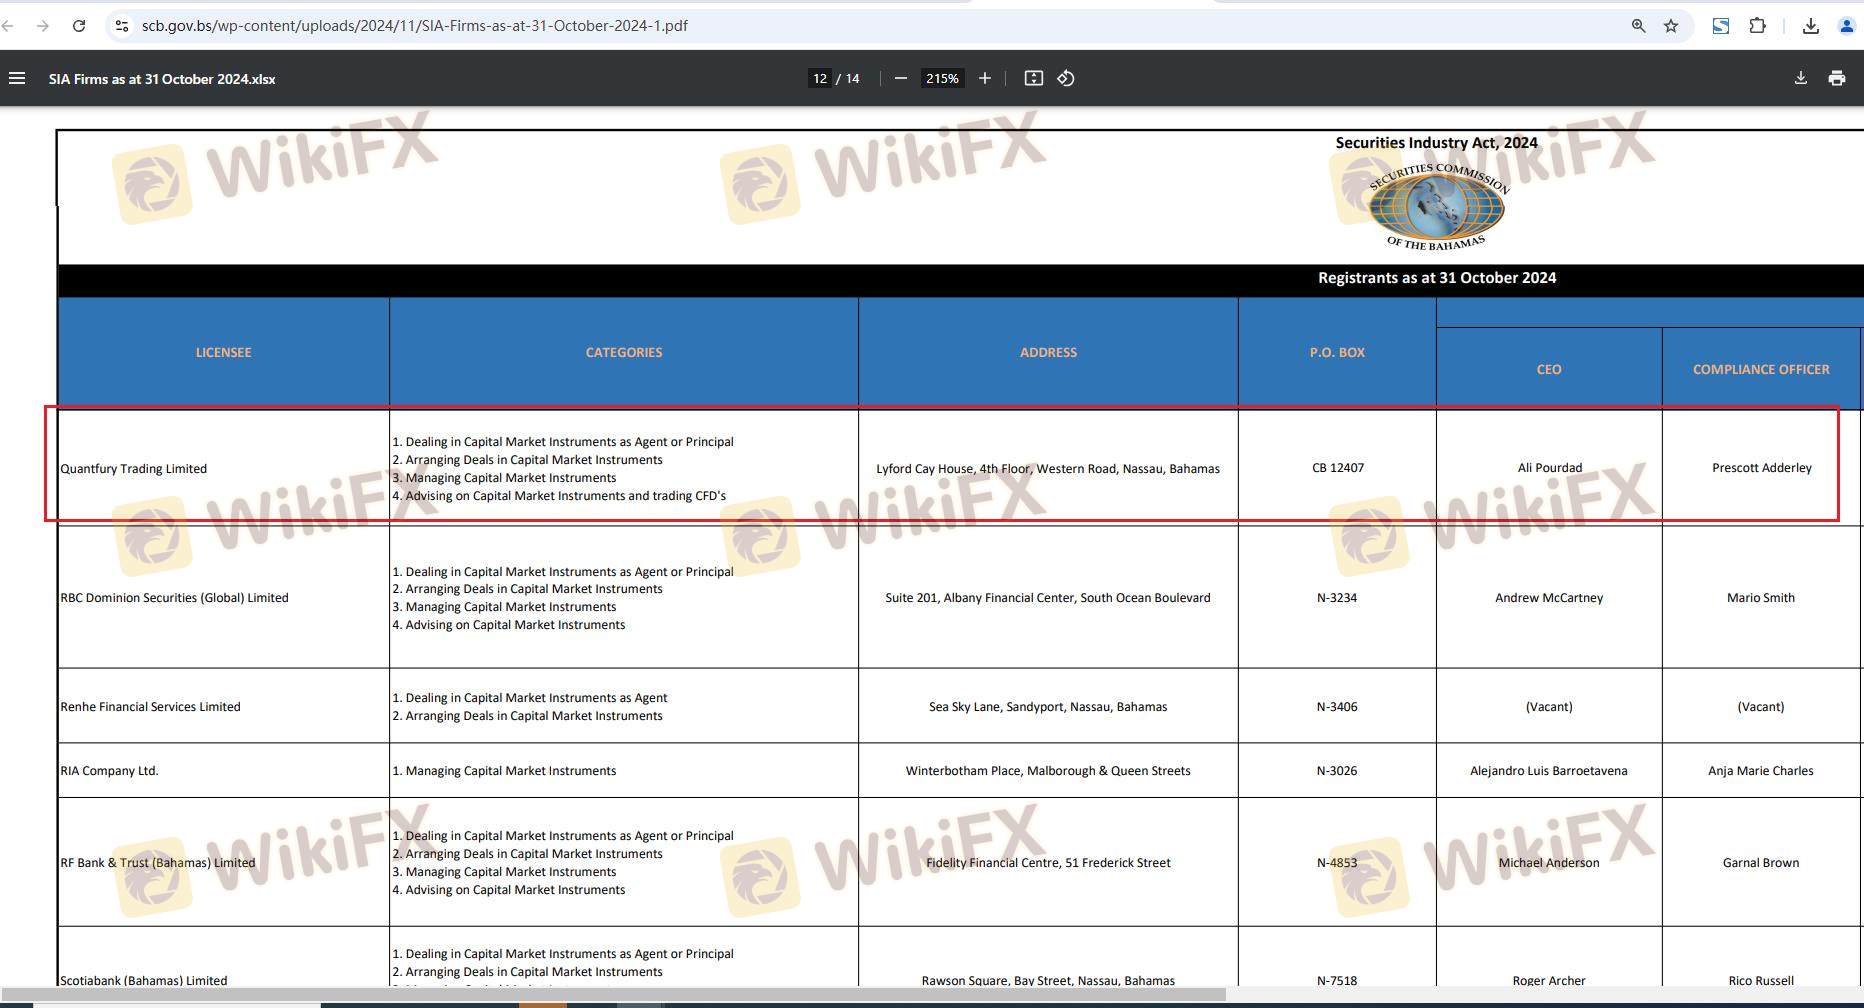Image resolution: width=1864 pixels, height=1008 pixels.
Task: Open the address bar zoom indicator
Action: tap(1638, 26)
